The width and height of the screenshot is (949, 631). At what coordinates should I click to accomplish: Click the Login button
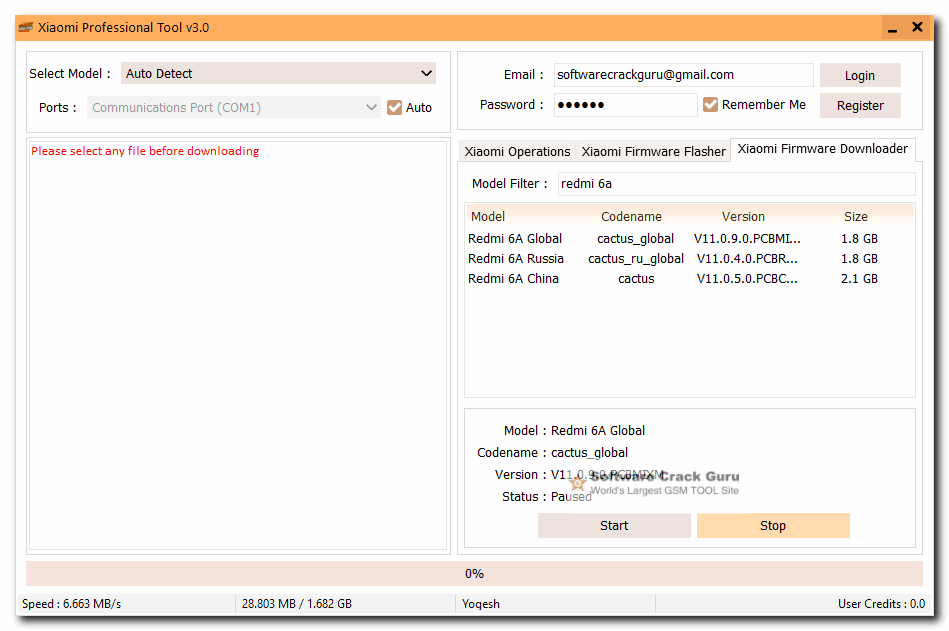coord(860,76)
